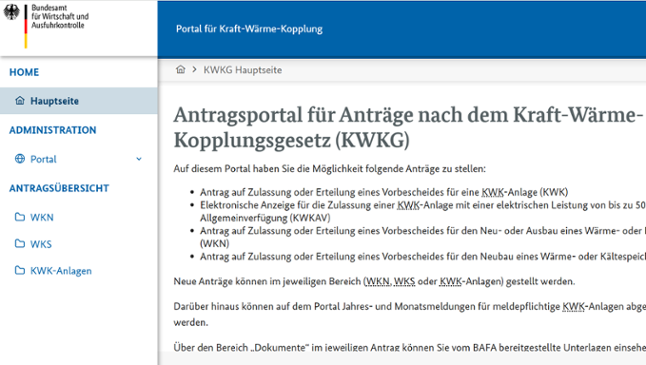The height and width of the screenshot is (365, 646).
Task: Expand the Portal menu chevron
Action: tap(139, 159)
